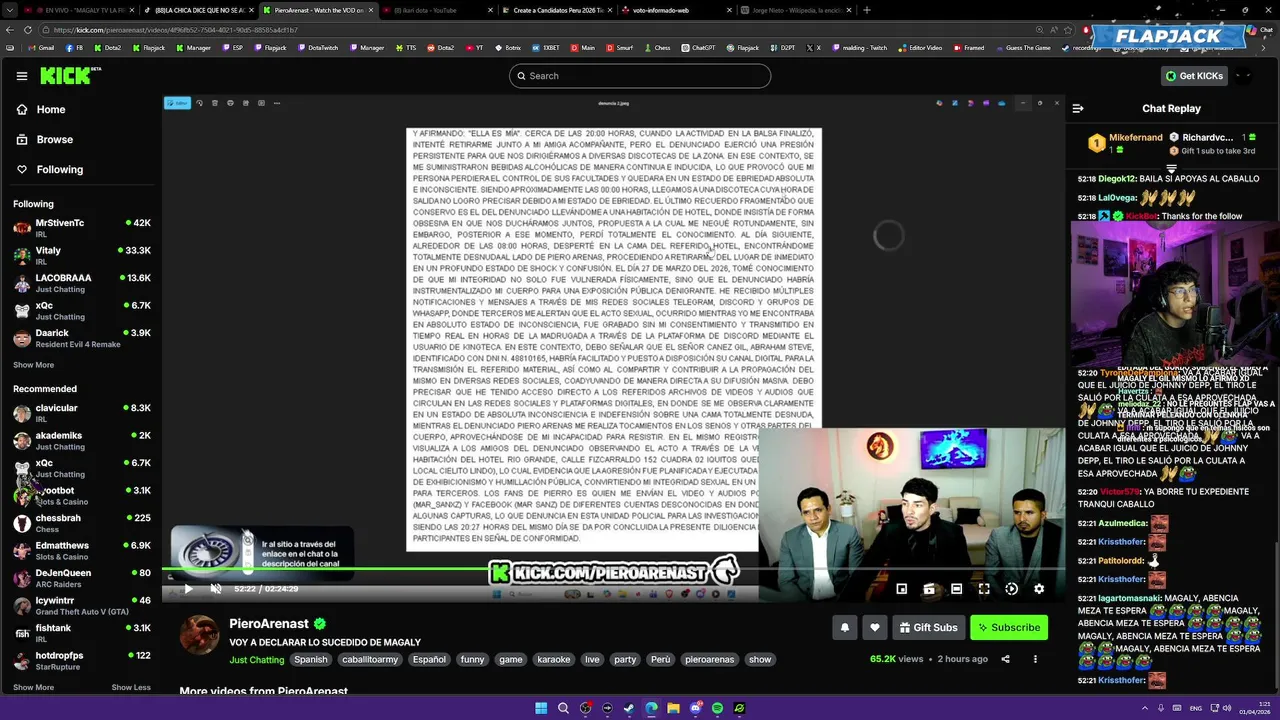Play the VOD with the play button
The width and height of the screenshot is (1280, 720).
188,589
